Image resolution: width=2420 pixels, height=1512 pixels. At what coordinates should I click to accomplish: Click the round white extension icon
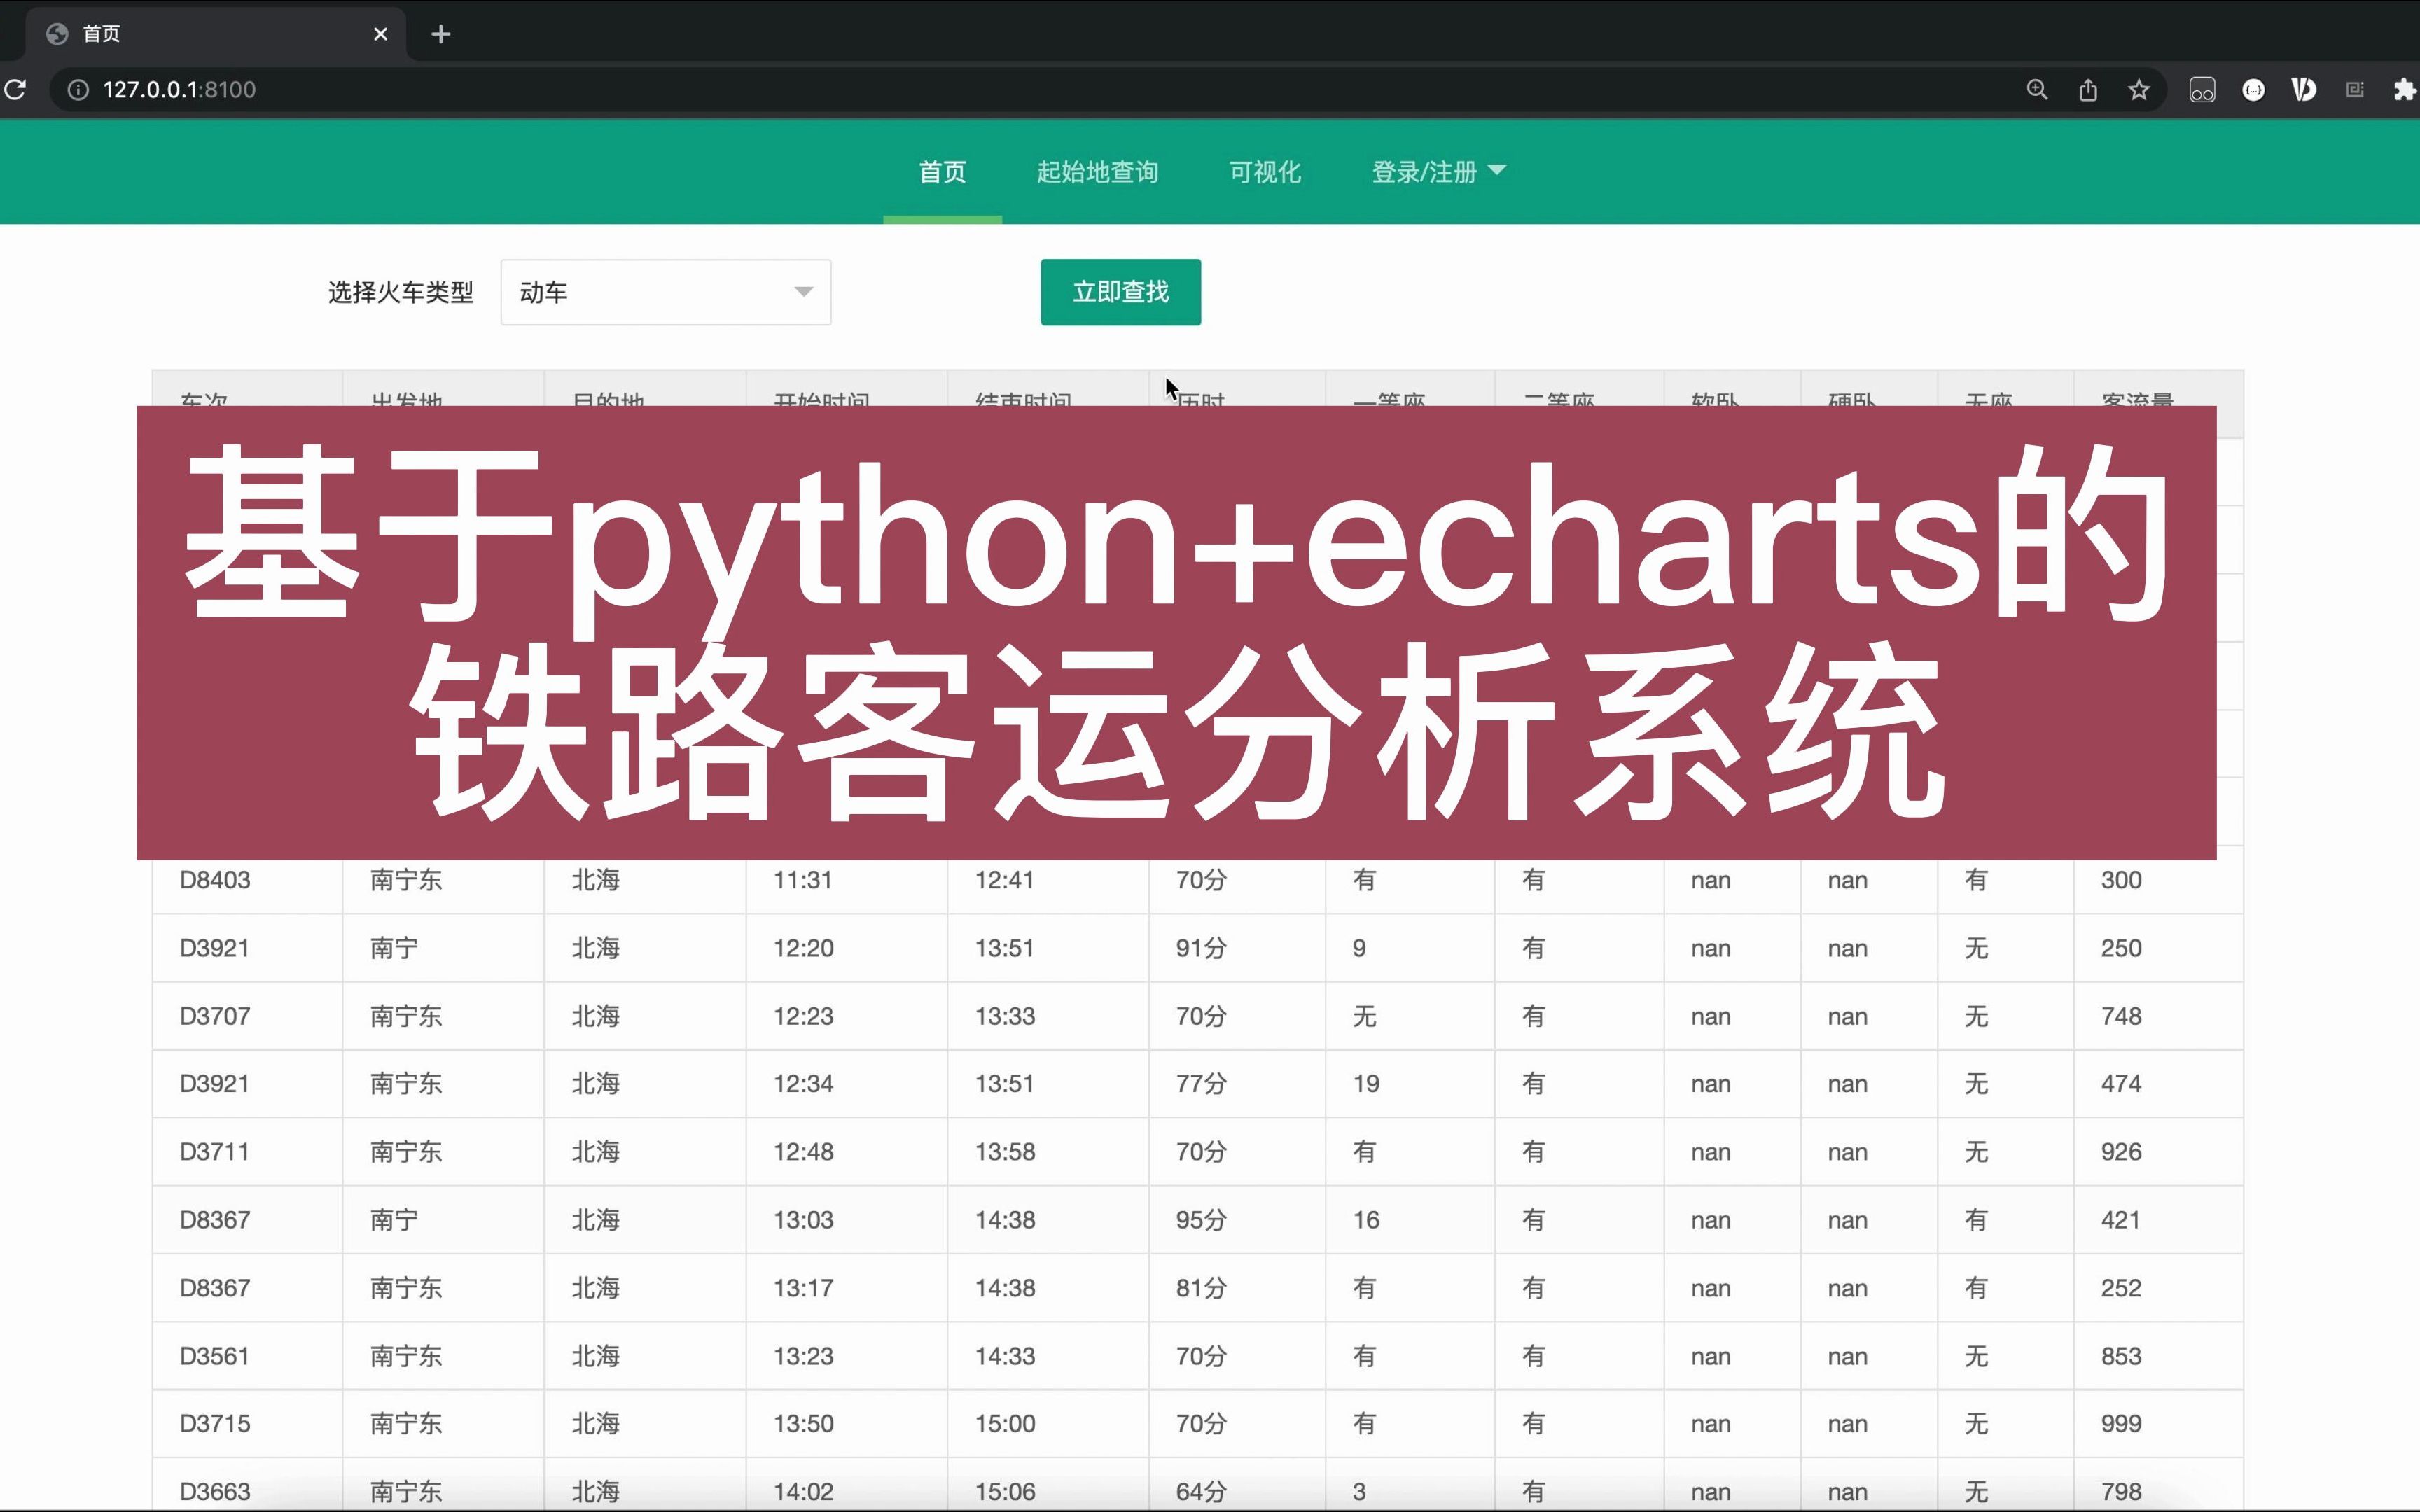point(2253,90)
